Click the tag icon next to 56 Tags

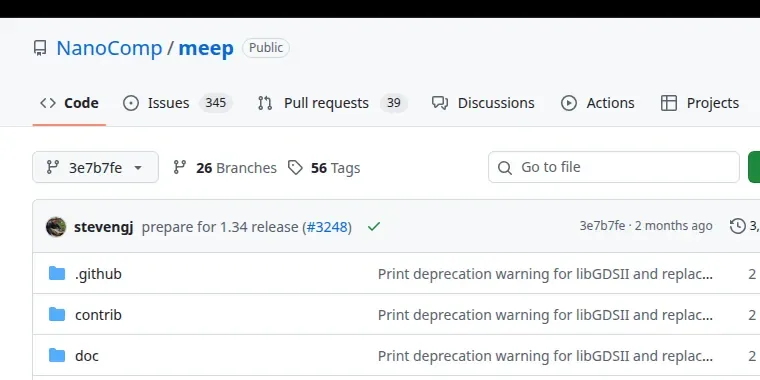pos(295,168)
